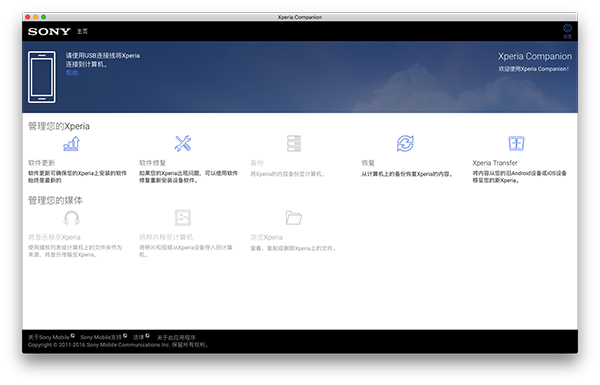Open the 帮助 help link

[x=72, y=73]
